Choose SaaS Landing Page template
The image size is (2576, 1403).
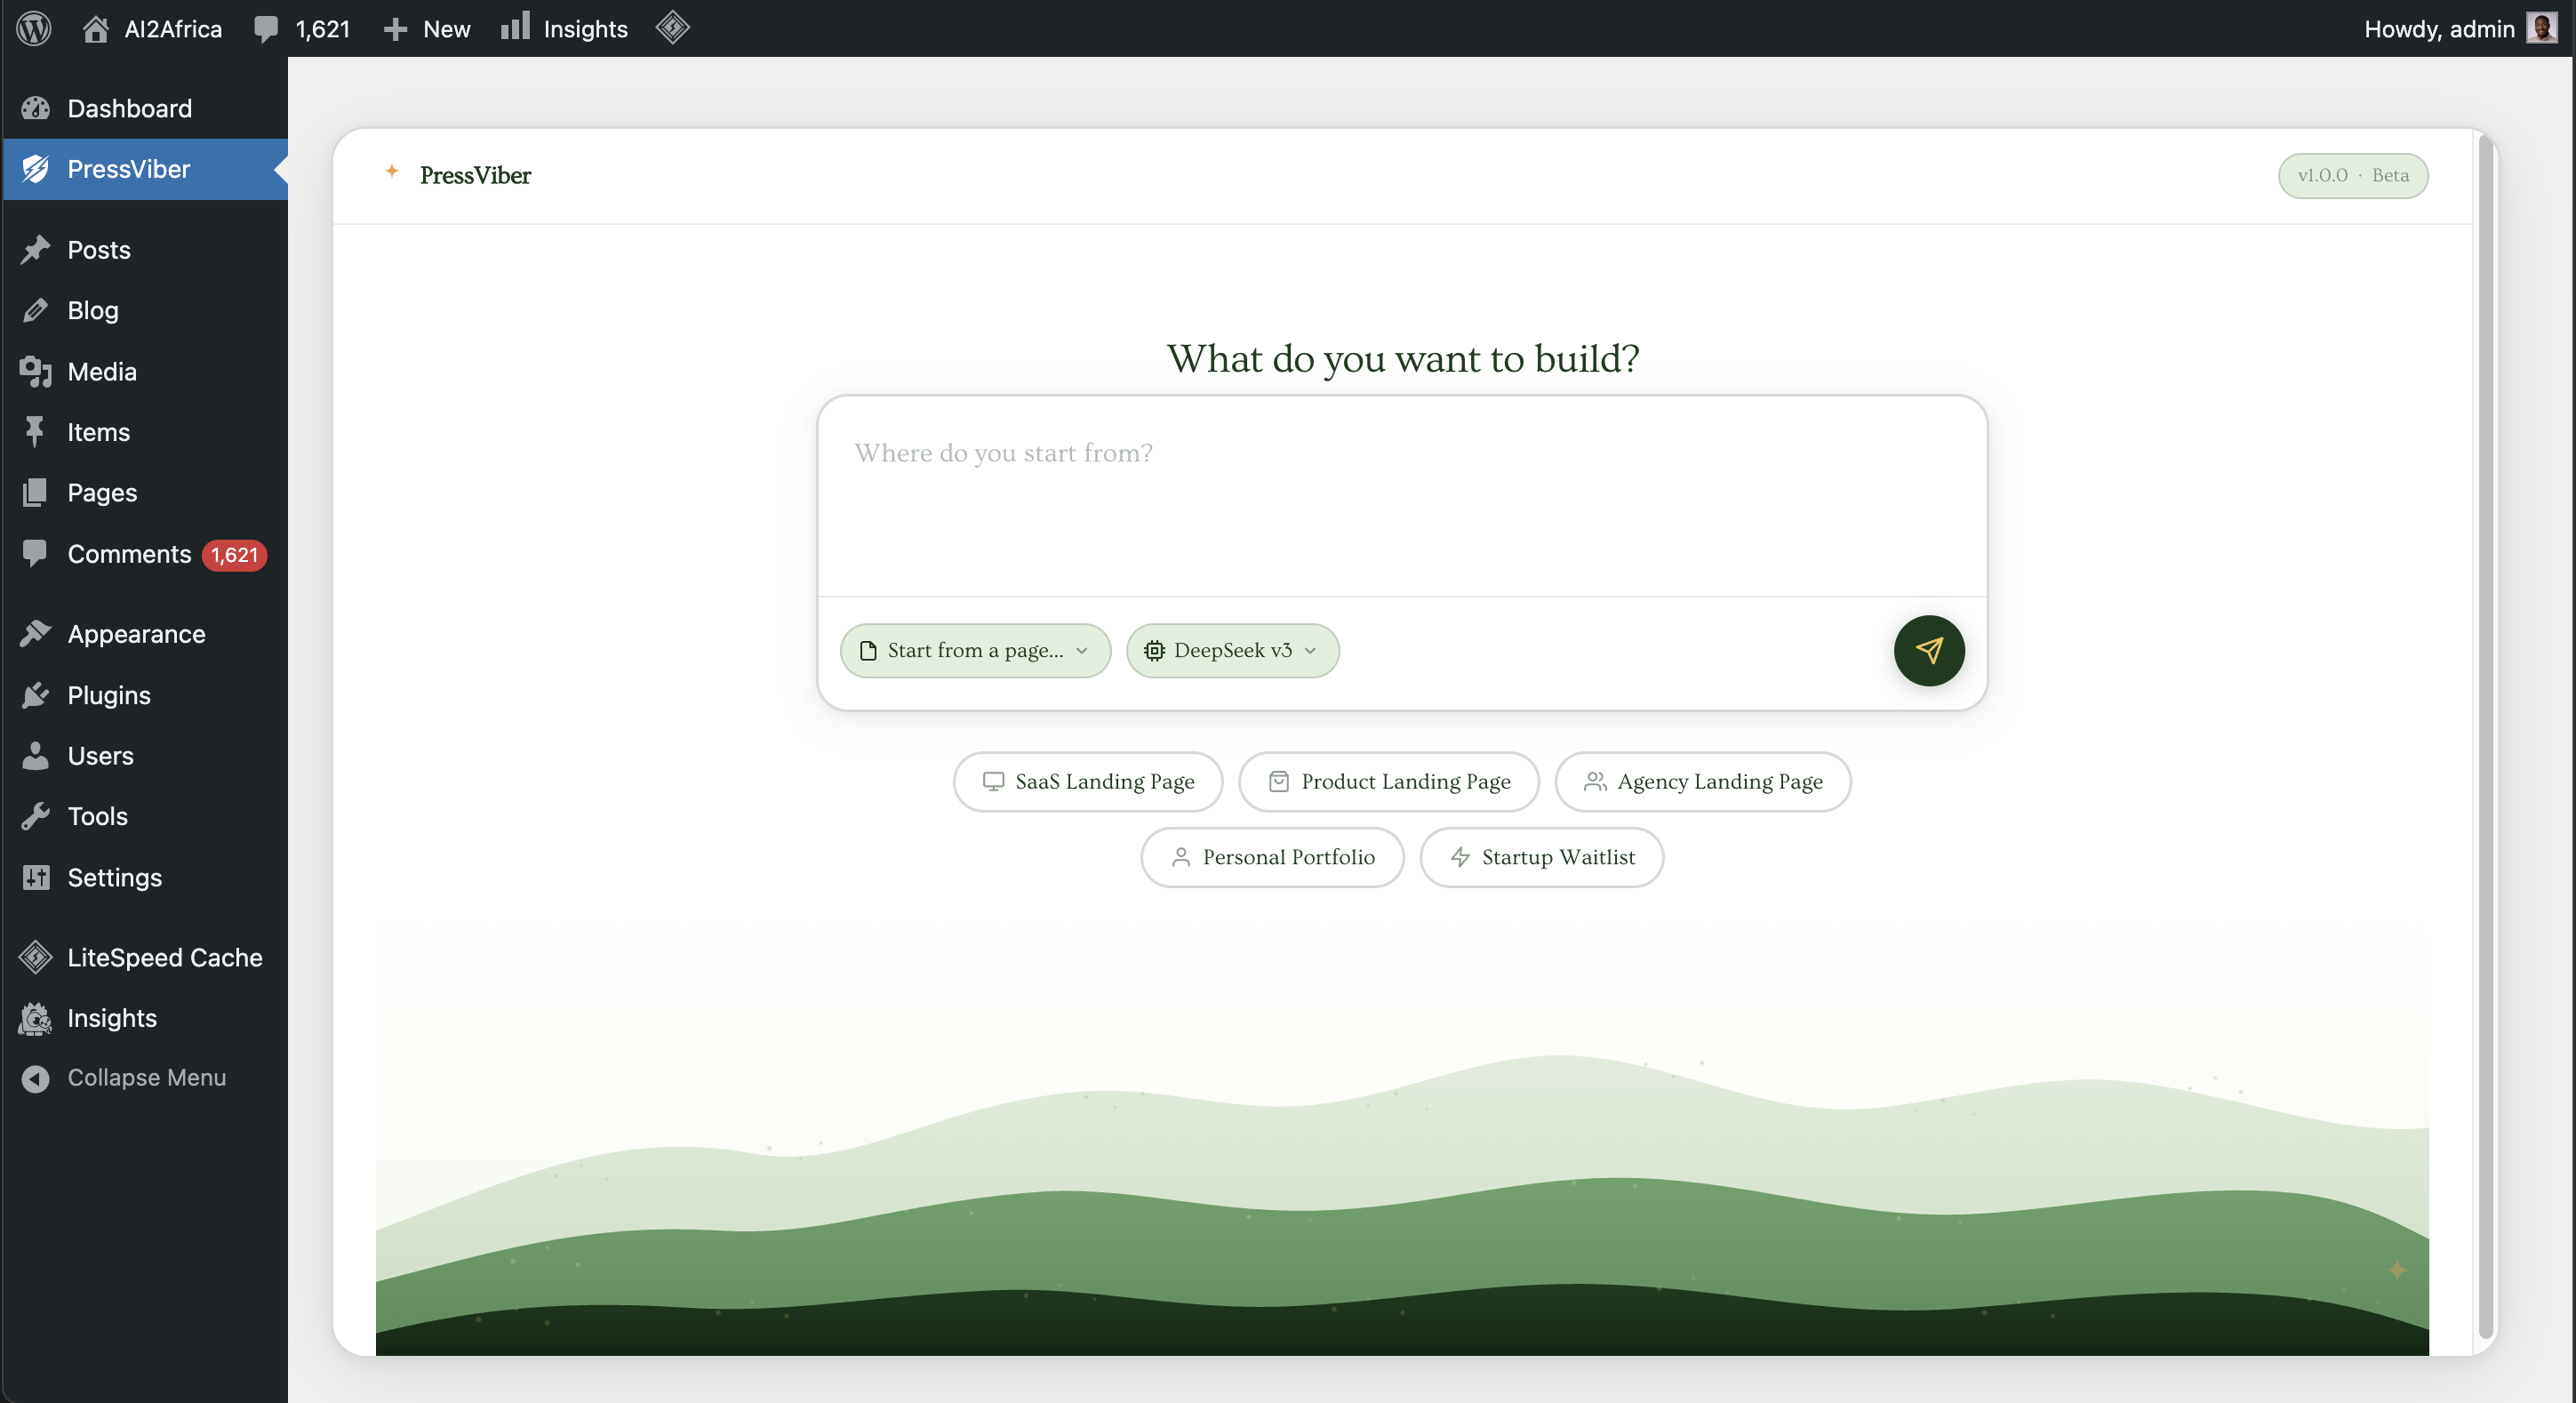pos(1087,781)
